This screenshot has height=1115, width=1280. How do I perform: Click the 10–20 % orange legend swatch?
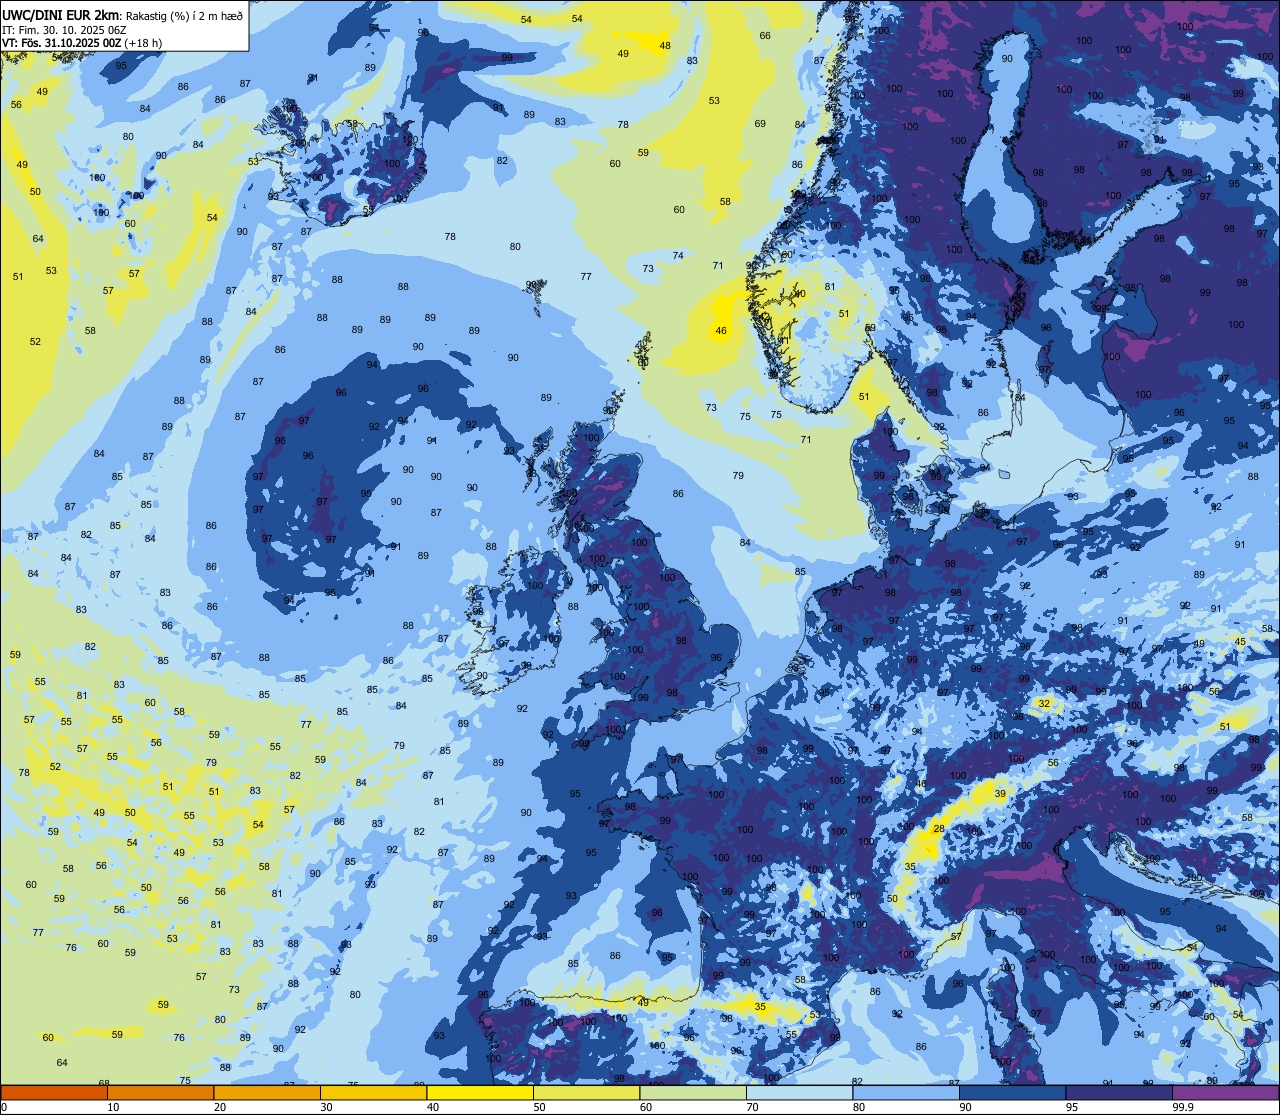160,1092
